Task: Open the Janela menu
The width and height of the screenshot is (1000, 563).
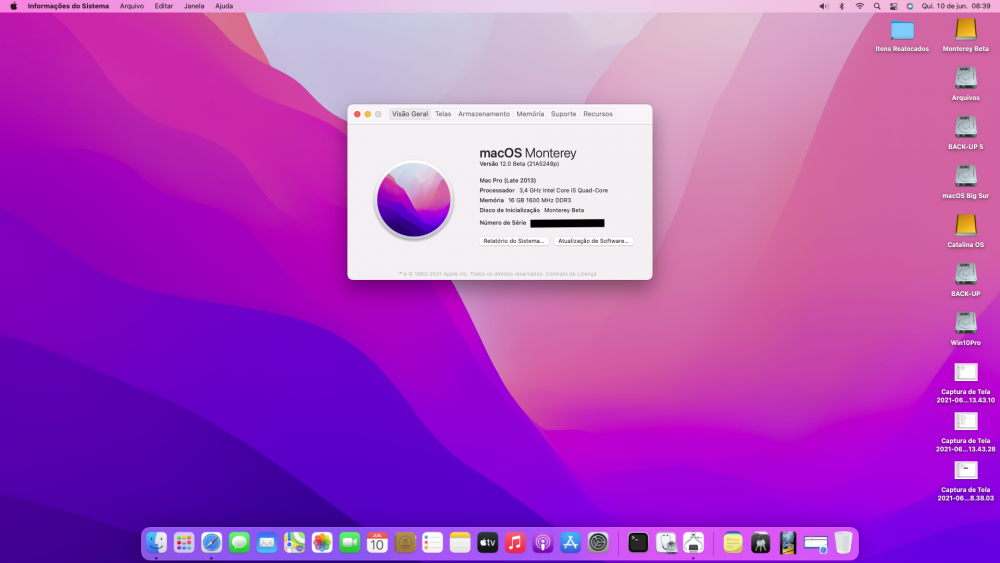Action: pos(194,6)
